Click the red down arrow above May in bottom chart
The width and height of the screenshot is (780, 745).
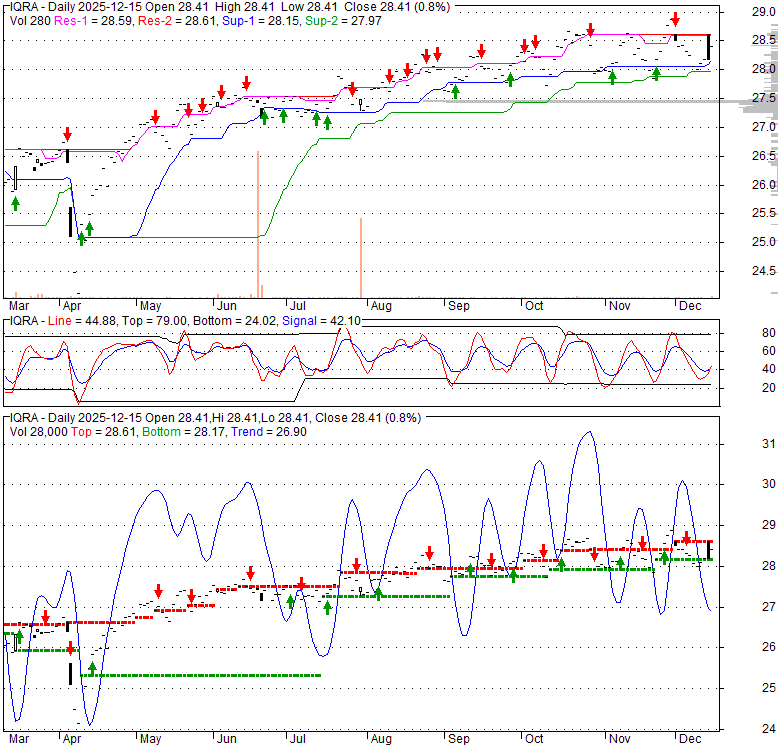pos(158,591)
